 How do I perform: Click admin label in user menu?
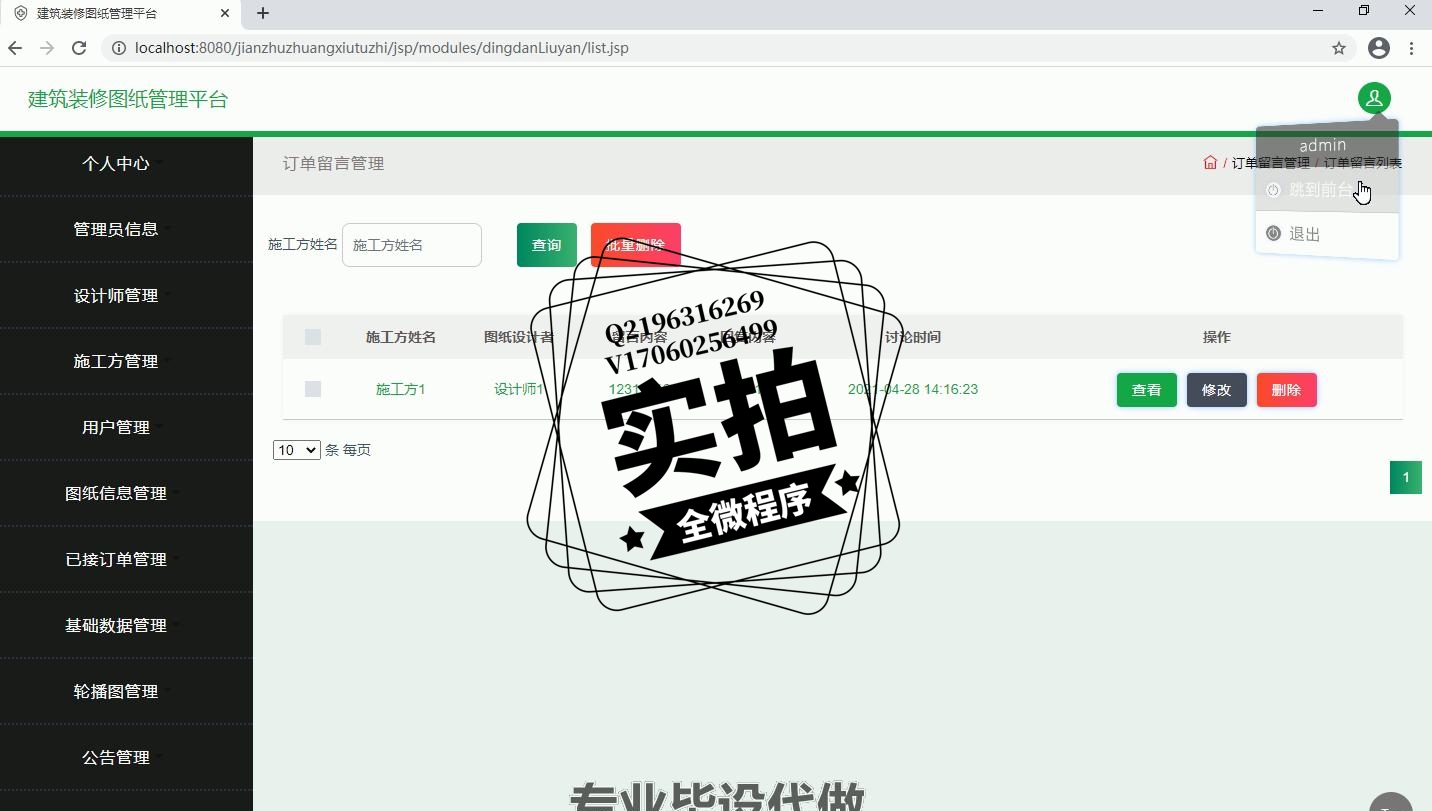(1323, 145)
